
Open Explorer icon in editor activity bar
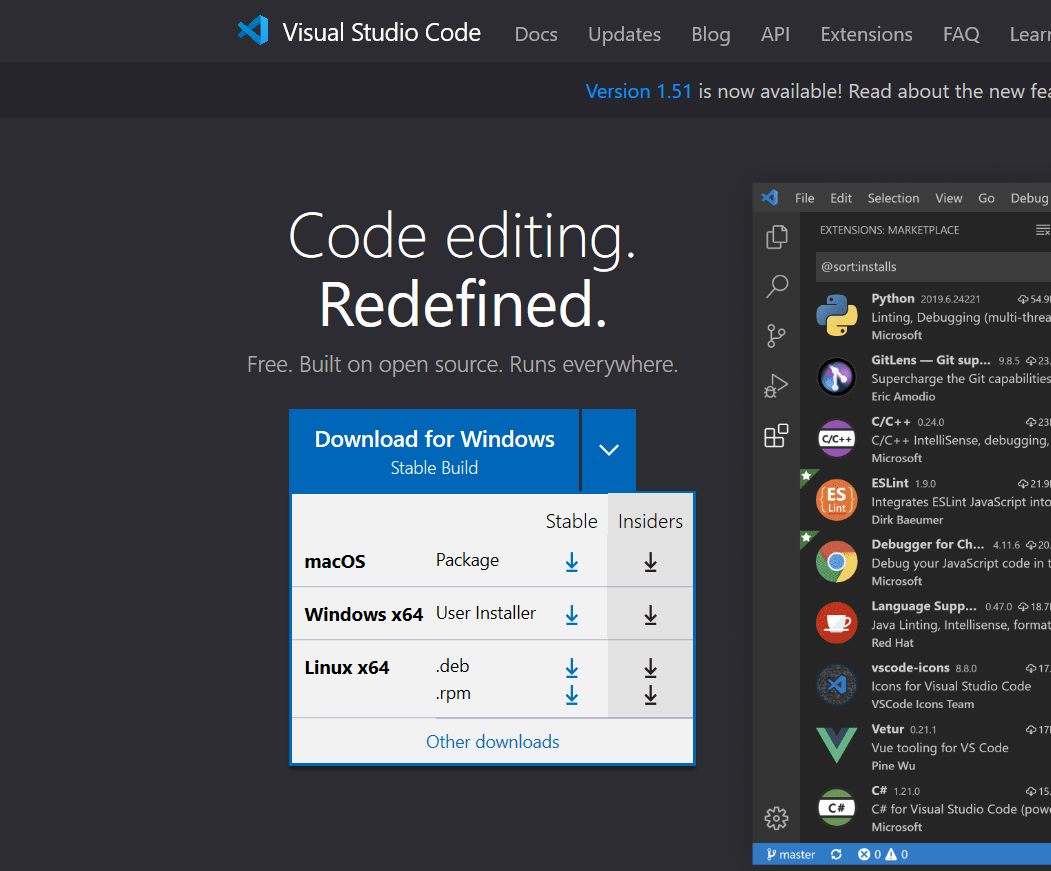[x=777, y=237]
